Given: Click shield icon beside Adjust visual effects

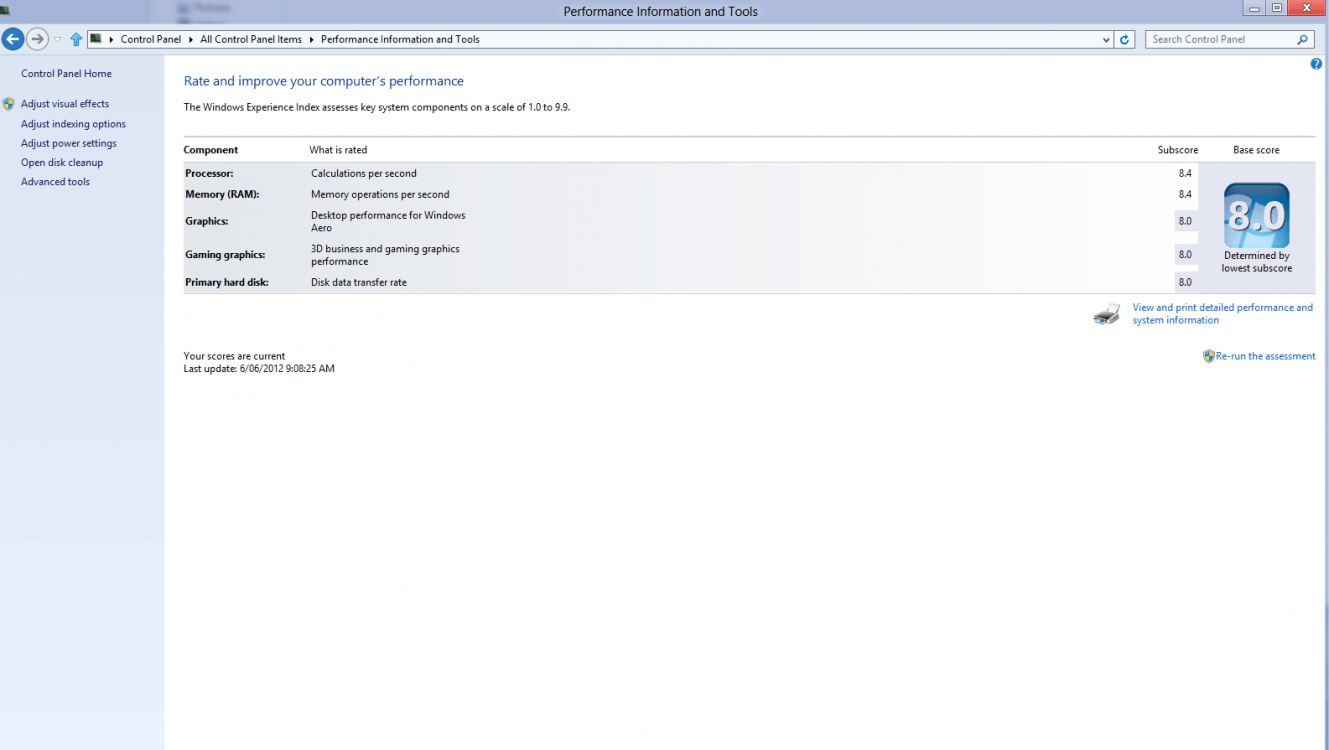Looking at the screenshot, I should coord(9,104).
